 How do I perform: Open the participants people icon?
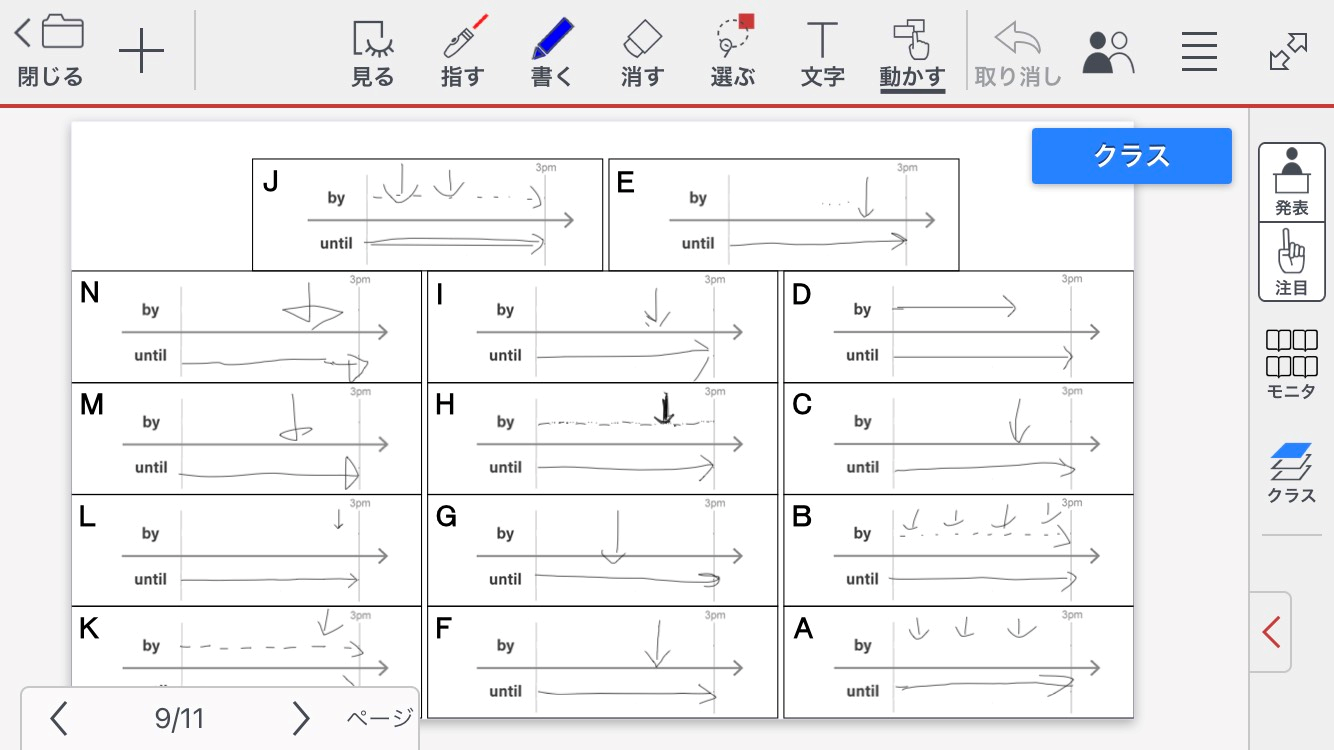[1108, 52]
